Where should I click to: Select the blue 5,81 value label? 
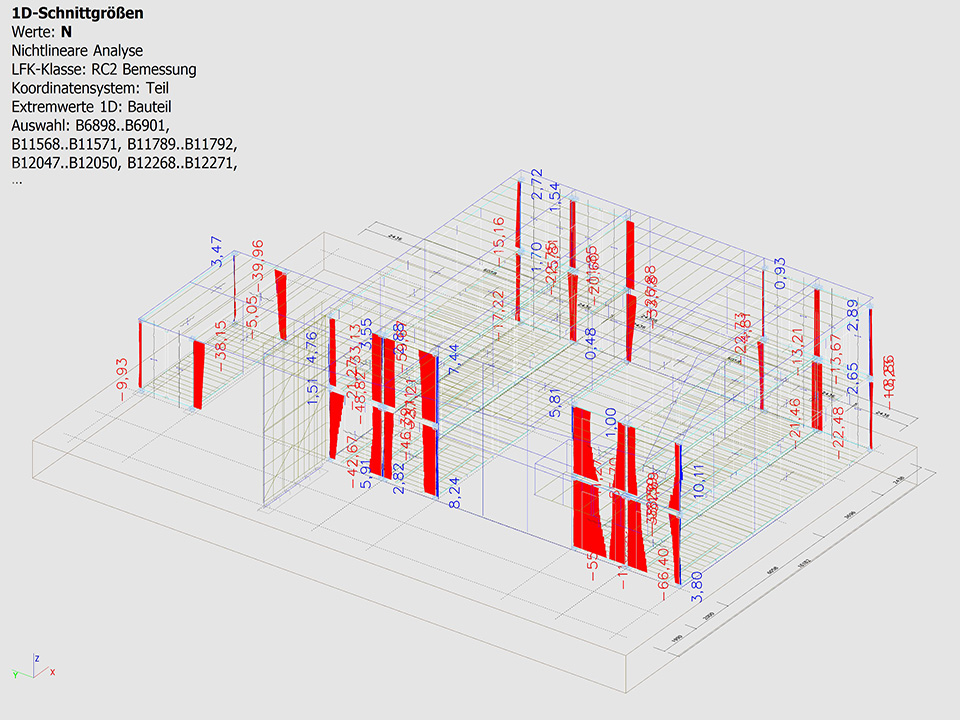[555, 401]
